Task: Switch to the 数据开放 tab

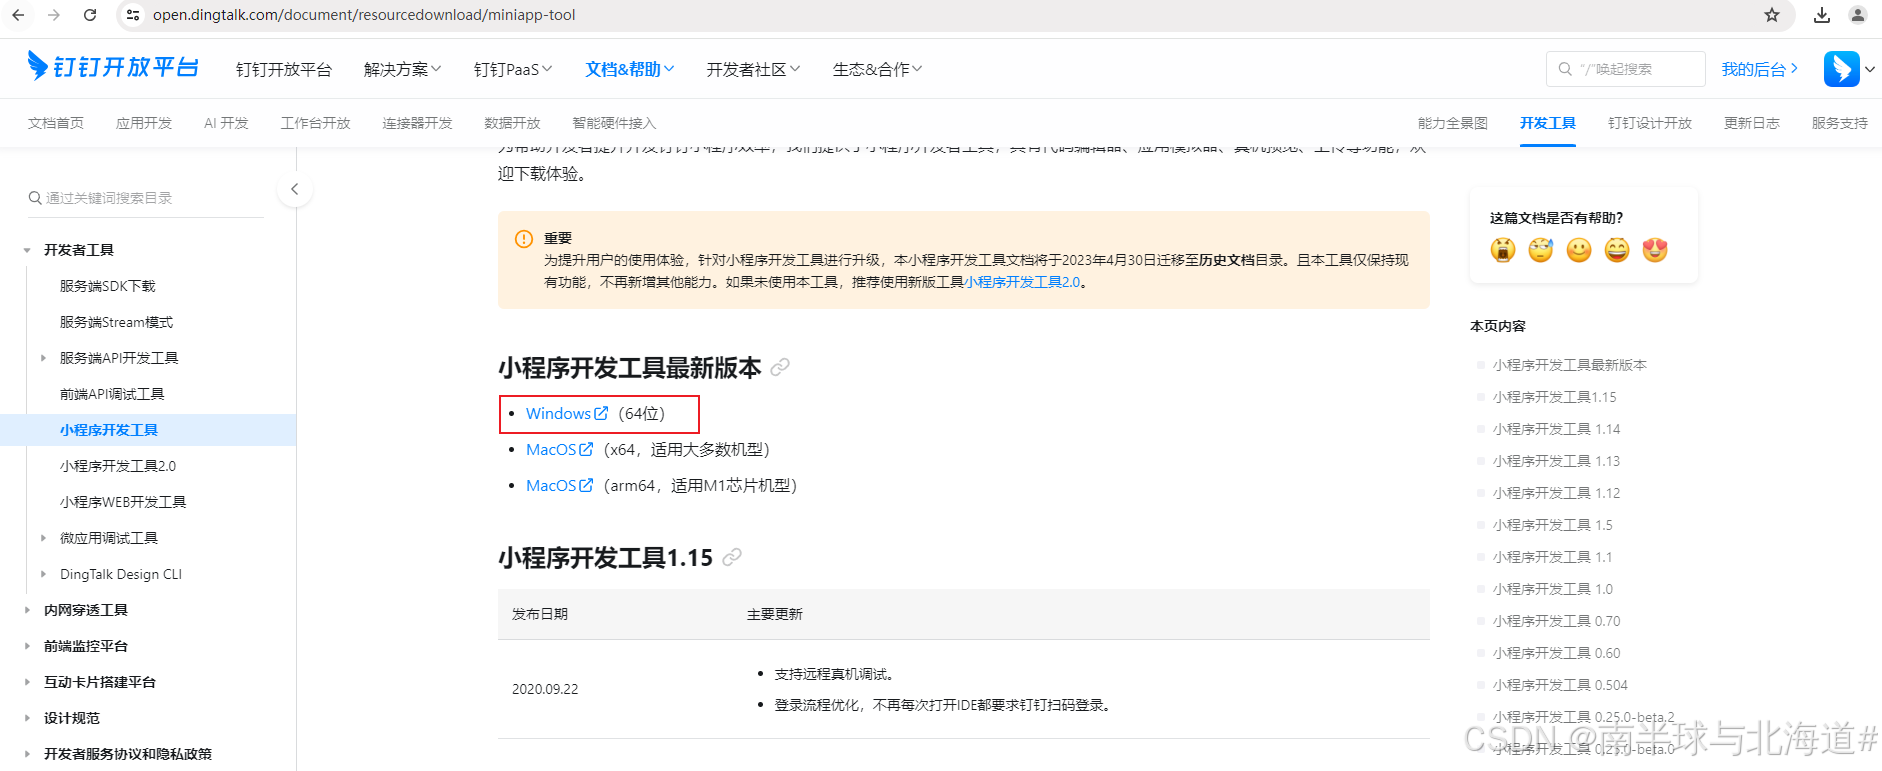Action: (x=512, y=123)
